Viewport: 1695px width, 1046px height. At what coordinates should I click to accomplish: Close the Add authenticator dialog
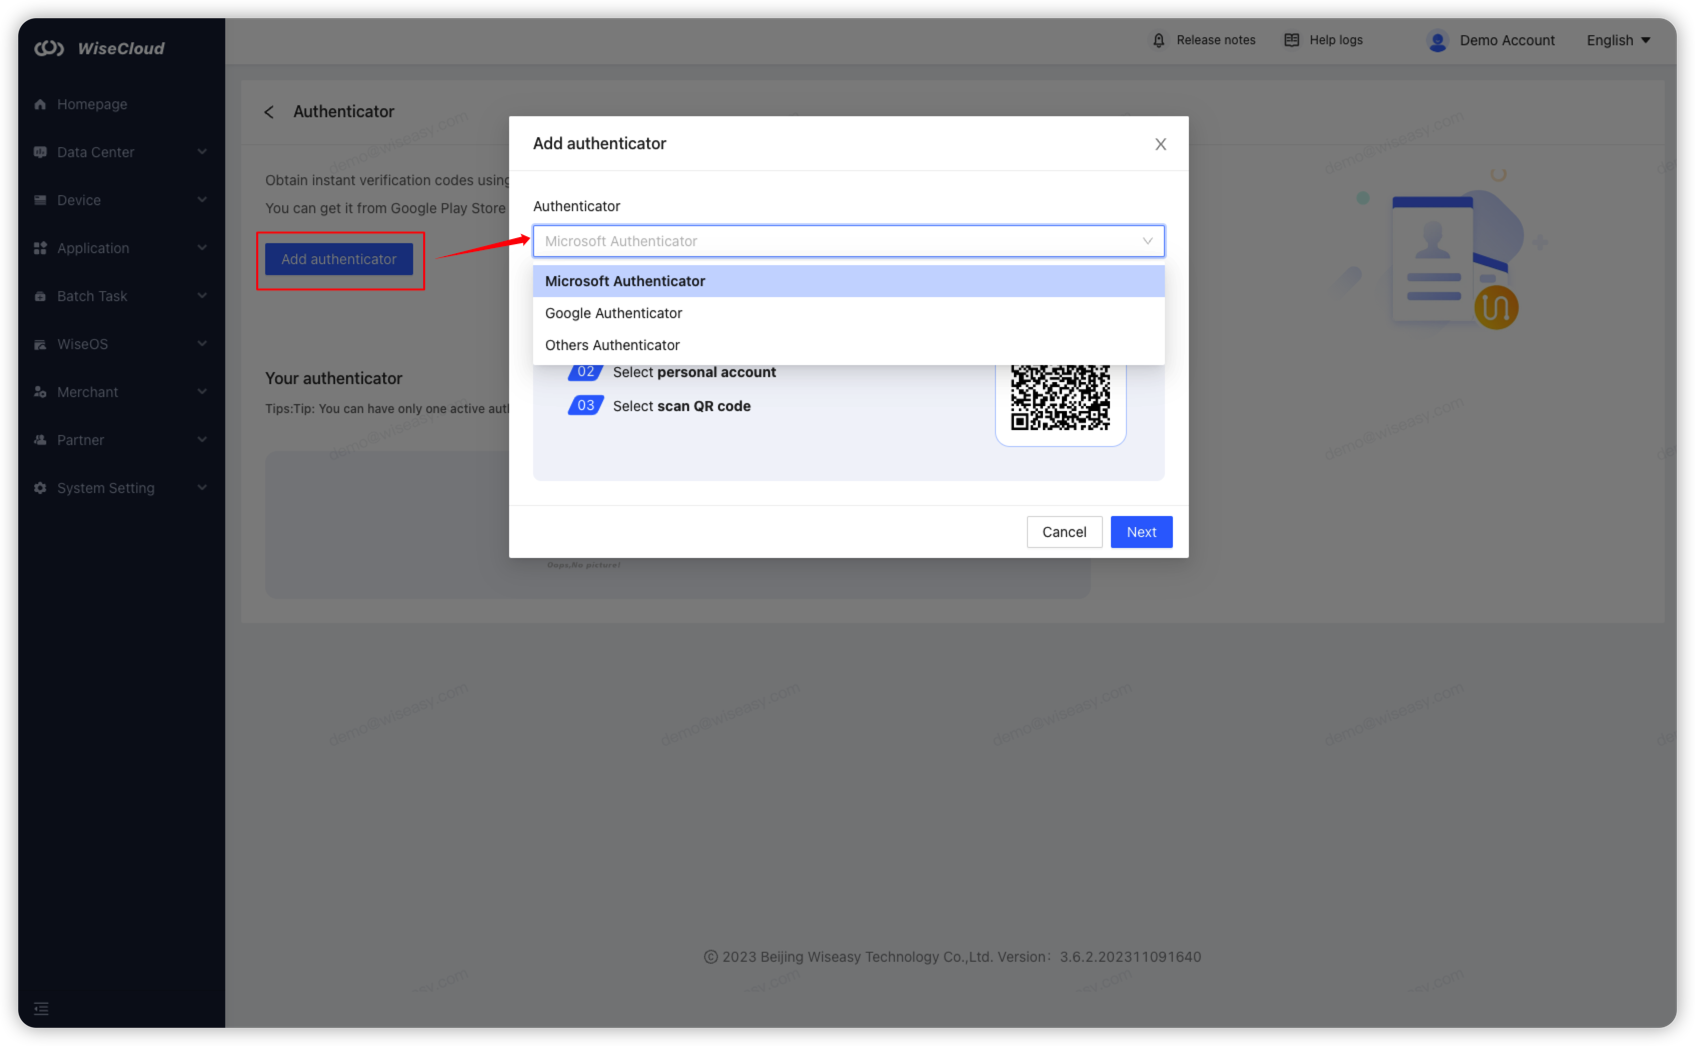pos(1160,144)
